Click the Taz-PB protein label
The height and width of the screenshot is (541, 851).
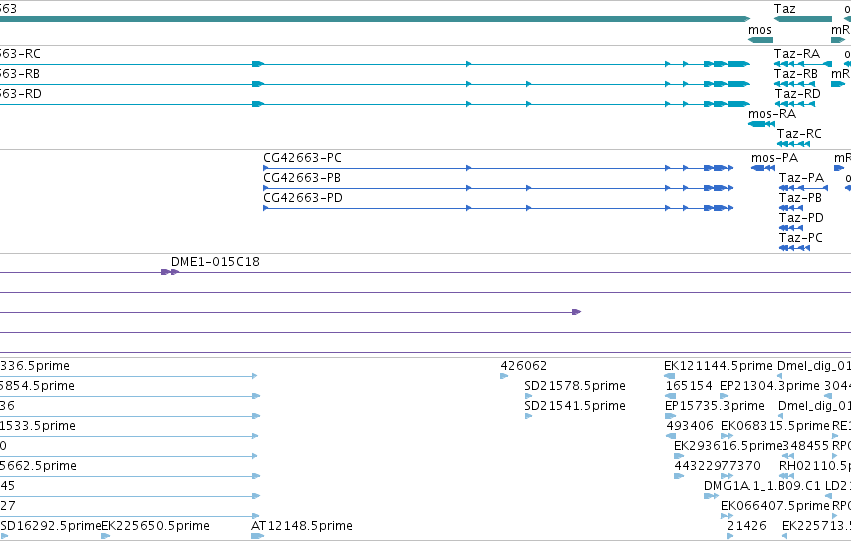coord(800,198)
